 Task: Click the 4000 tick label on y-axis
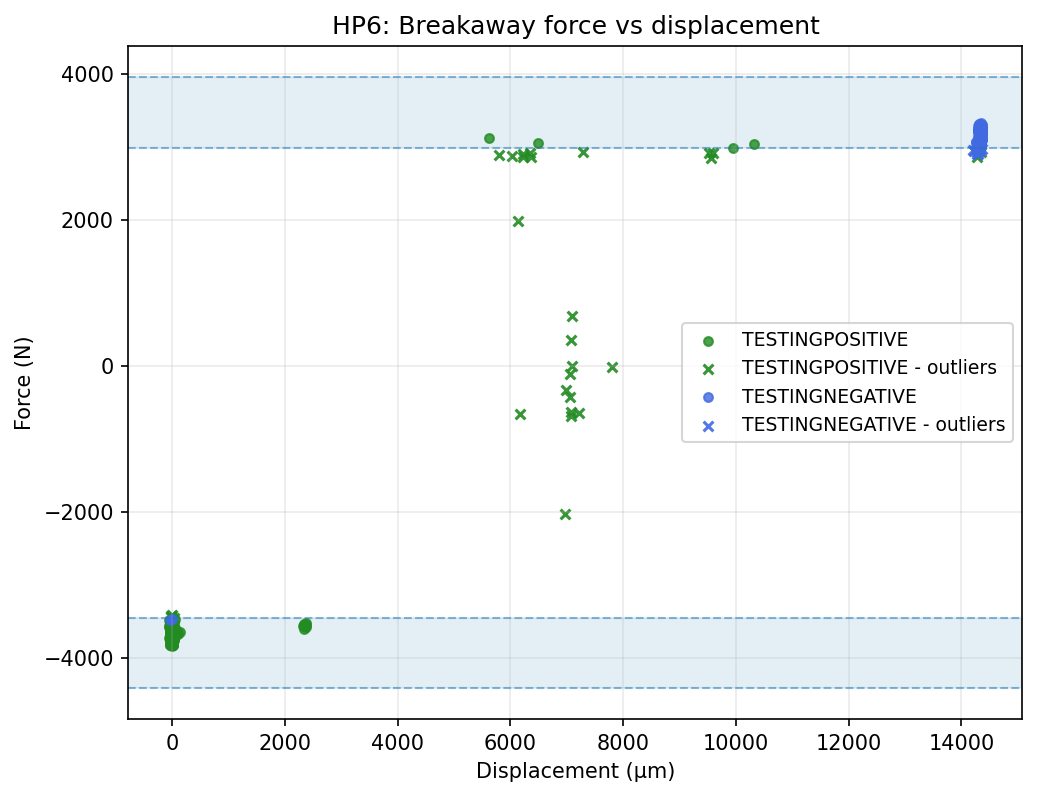pos(93,74)
